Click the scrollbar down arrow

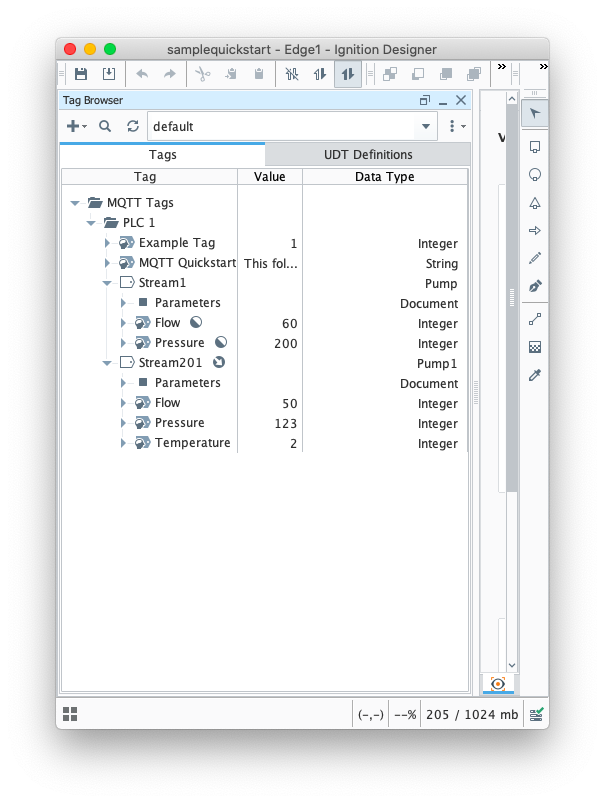(512, 665)
